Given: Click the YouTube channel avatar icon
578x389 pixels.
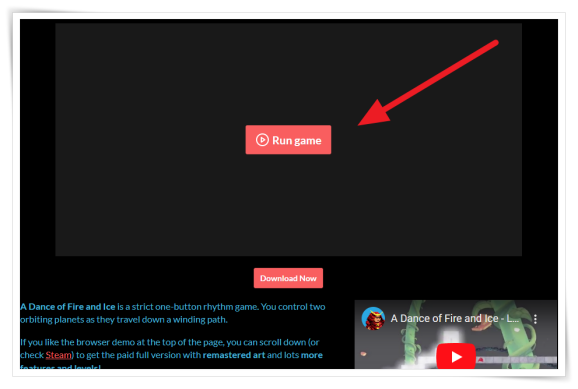Looking at the screenshot, I should tap(373, 318).
